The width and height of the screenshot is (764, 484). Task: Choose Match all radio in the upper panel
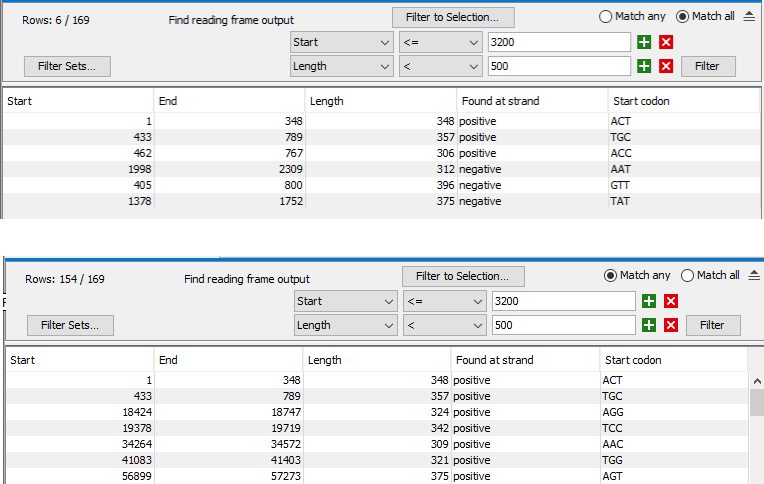(x=684, y=17)
